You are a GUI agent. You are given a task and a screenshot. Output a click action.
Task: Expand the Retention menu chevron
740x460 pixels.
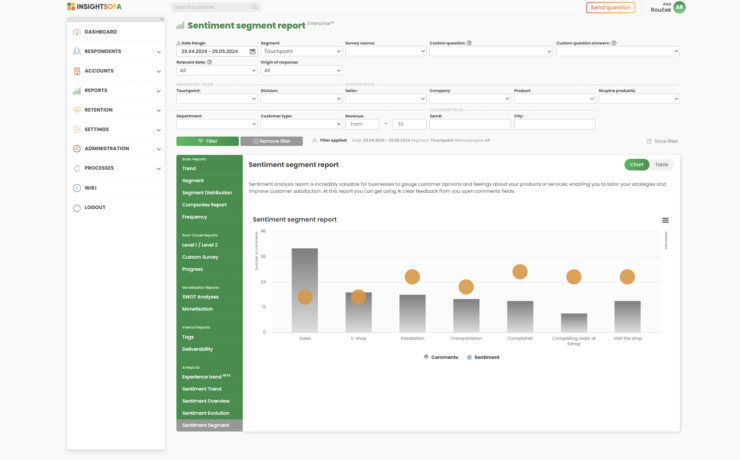[159, 110]
